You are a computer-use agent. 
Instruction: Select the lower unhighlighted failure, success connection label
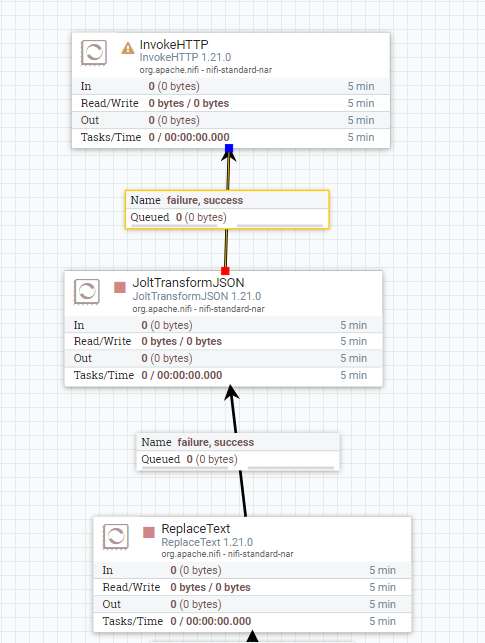238,452
